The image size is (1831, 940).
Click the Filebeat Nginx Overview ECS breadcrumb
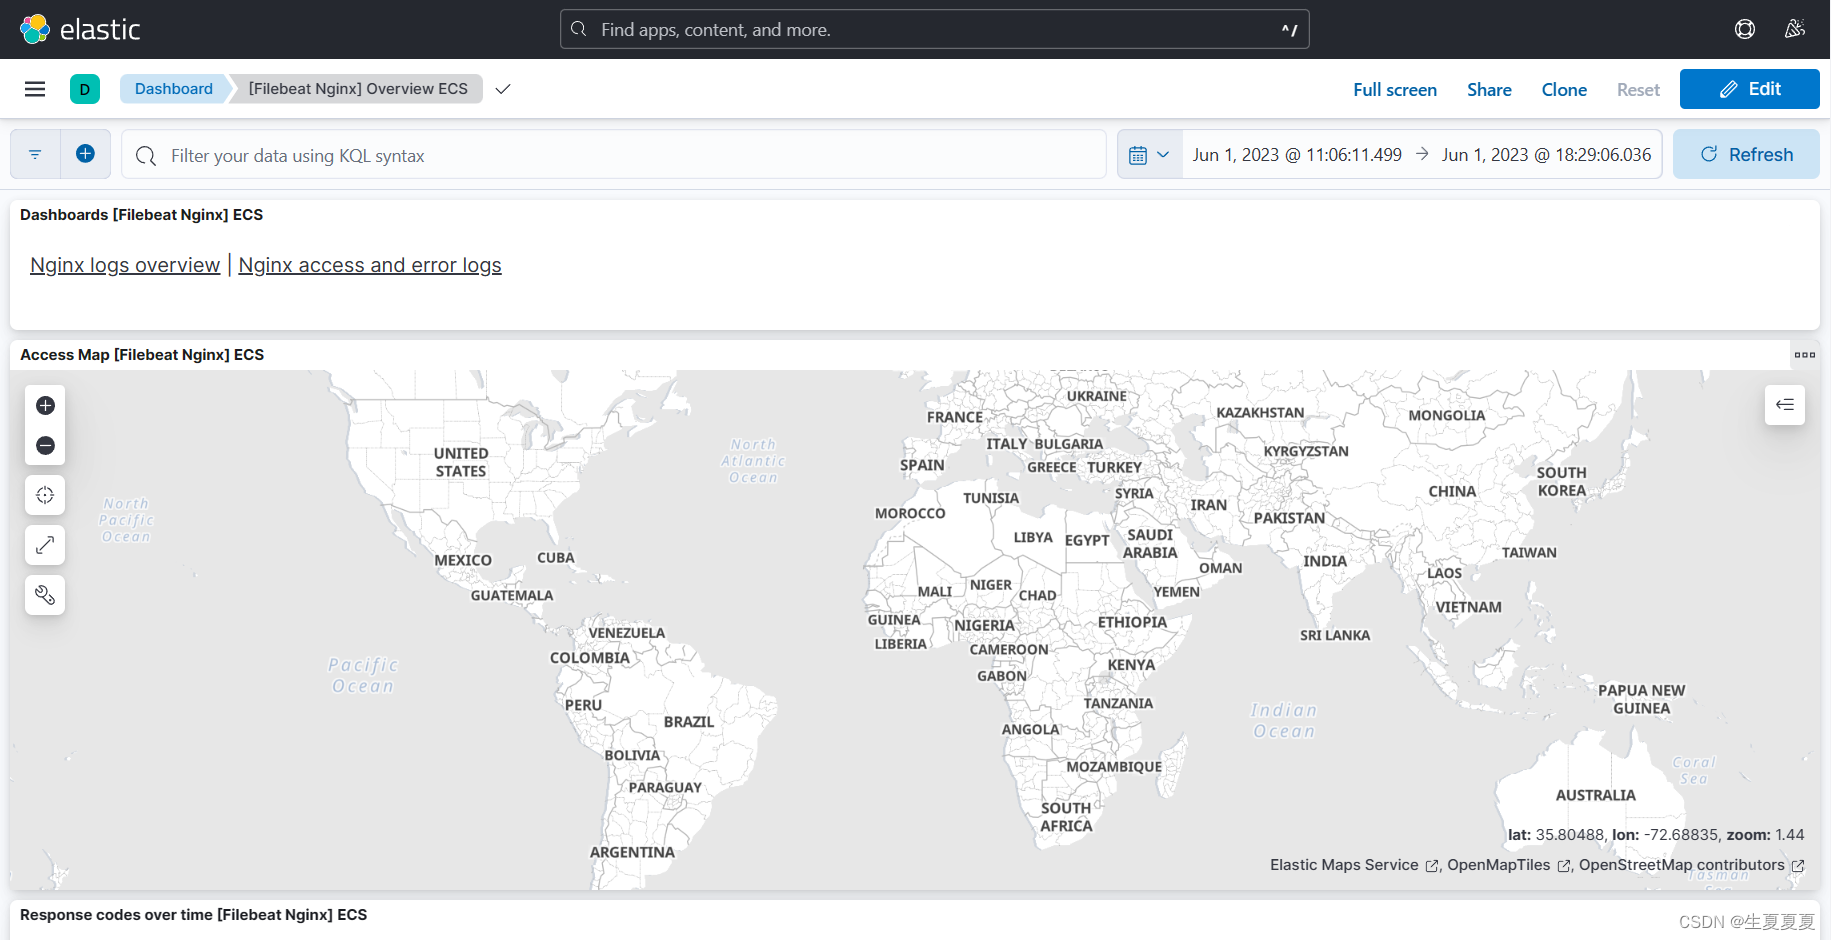(x=358, y=89)
